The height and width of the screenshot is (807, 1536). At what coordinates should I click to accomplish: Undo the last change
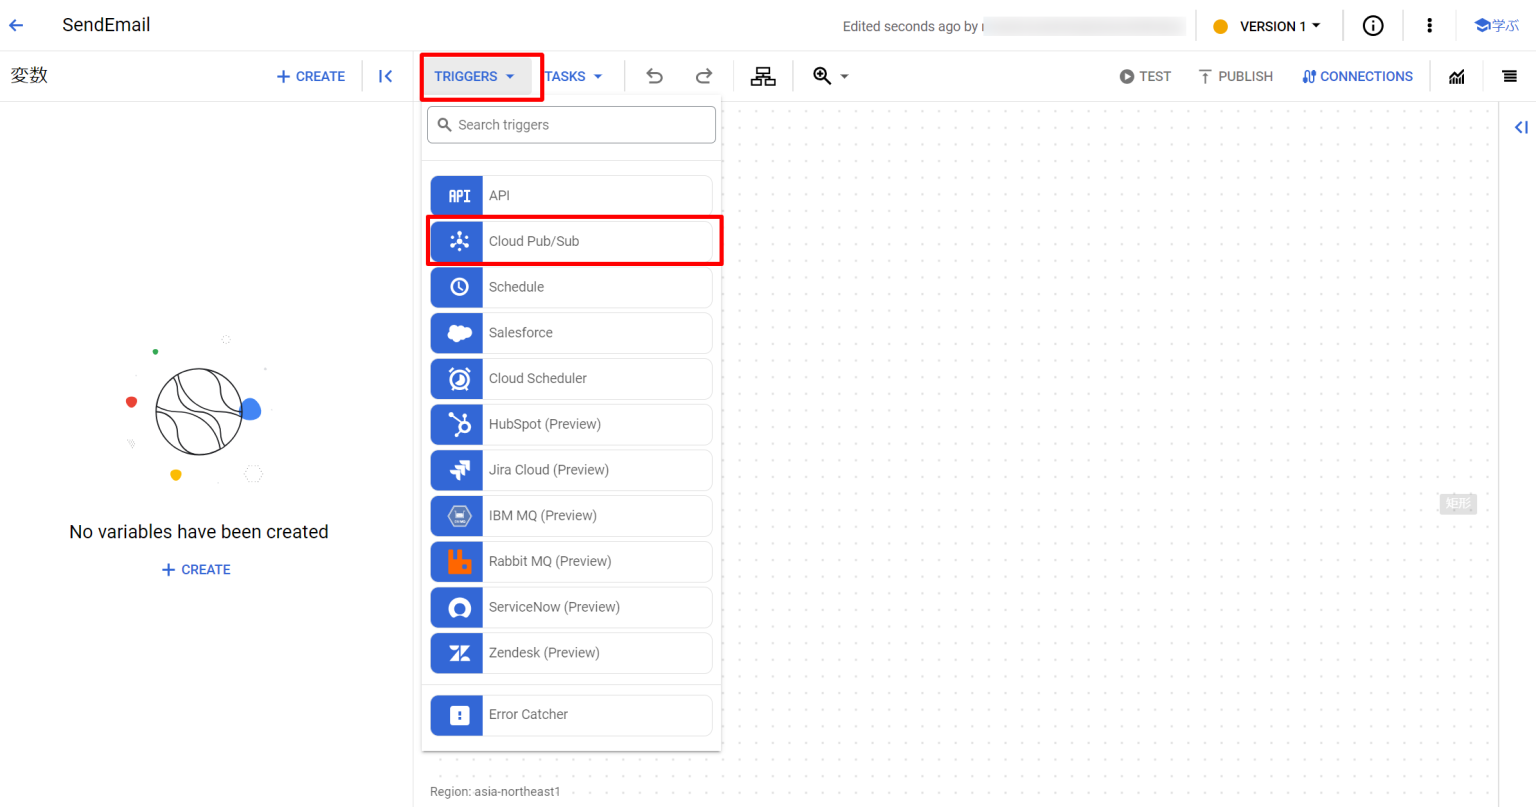coord(654,76)
